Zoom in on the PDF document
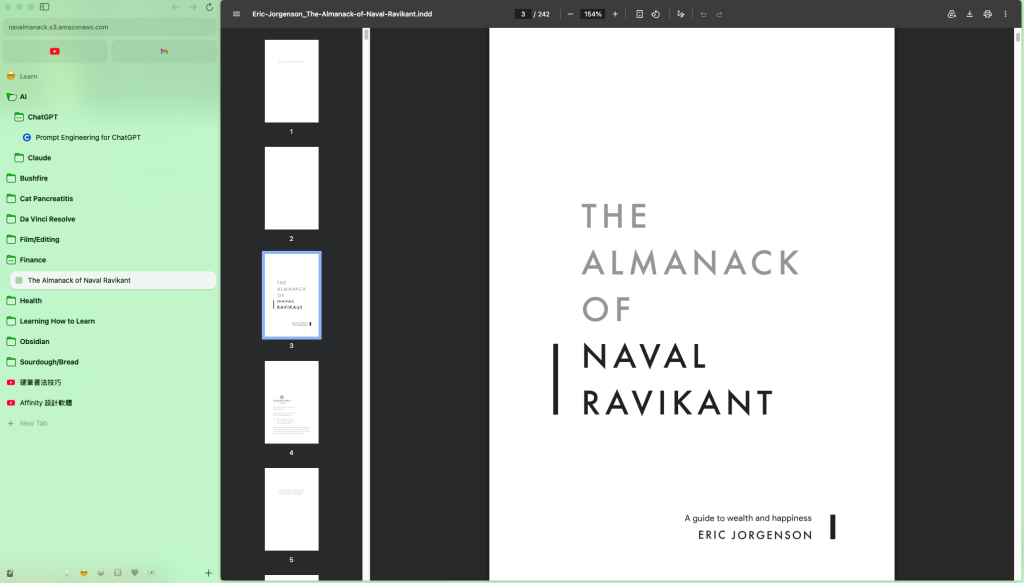 coord(615,14)
